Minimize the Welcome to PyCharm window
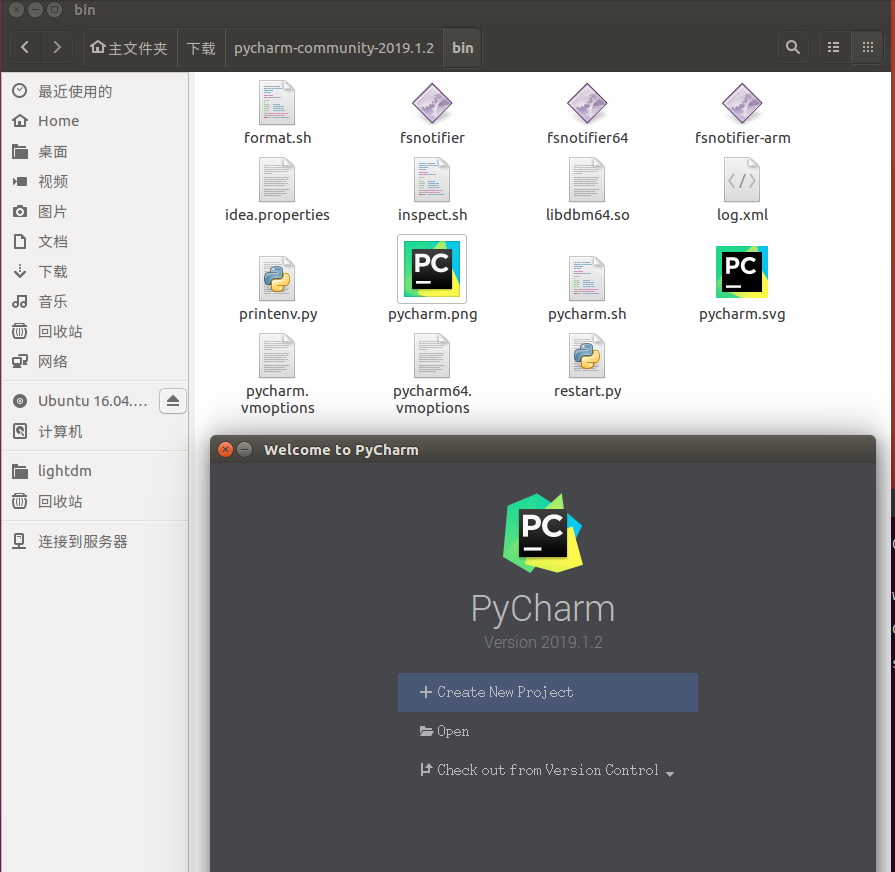Viewport: 895px width, 872px height. [244, 450]
